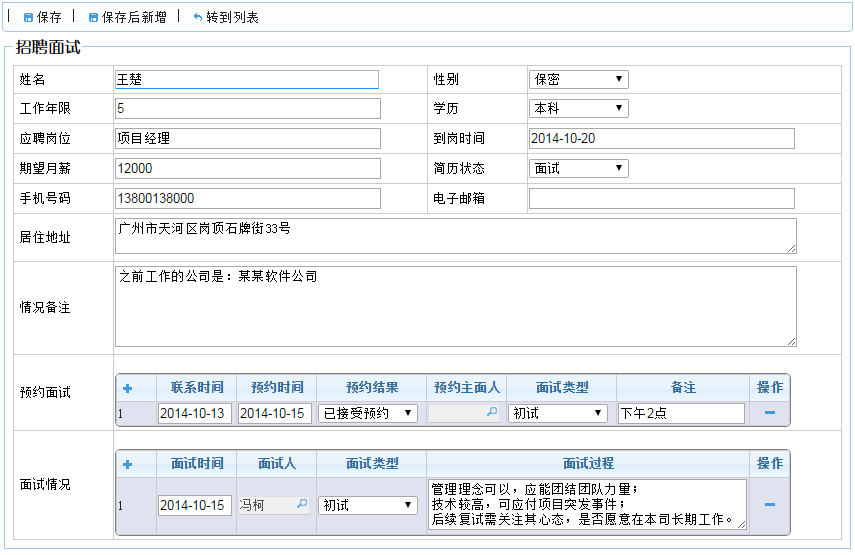Viewport: 855px width, 555px height.
Task: Click the 保存后新增 button
Action: coord(127,18)
